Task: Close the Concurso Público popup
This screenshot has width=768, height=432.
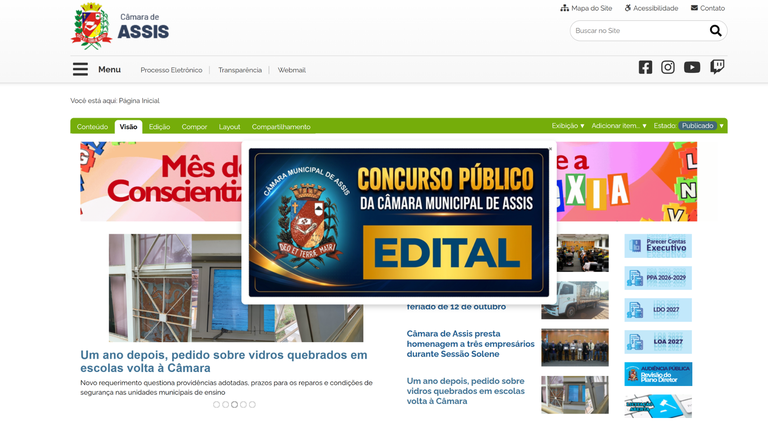Action: click(550, 148)
